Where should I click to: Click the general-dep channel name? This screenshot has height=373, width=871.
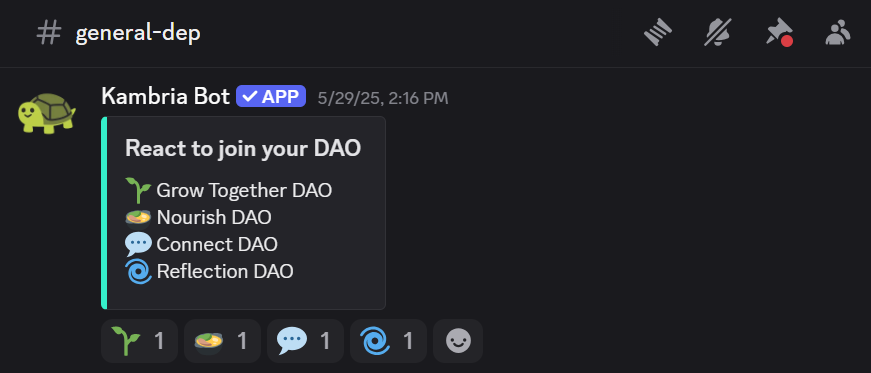click(x=138, y=33)
